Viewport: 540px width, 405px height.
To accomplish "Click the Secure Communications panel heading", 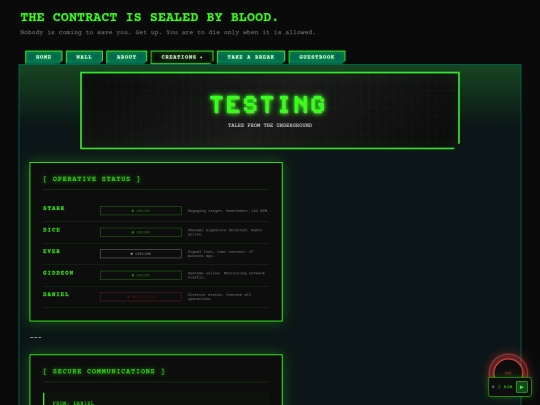I will coord(104,371).
